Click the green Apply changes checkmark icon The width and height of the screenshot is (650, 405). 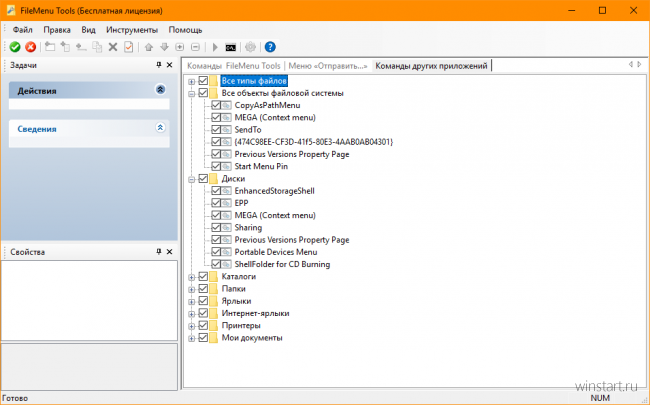coord(15,47)
